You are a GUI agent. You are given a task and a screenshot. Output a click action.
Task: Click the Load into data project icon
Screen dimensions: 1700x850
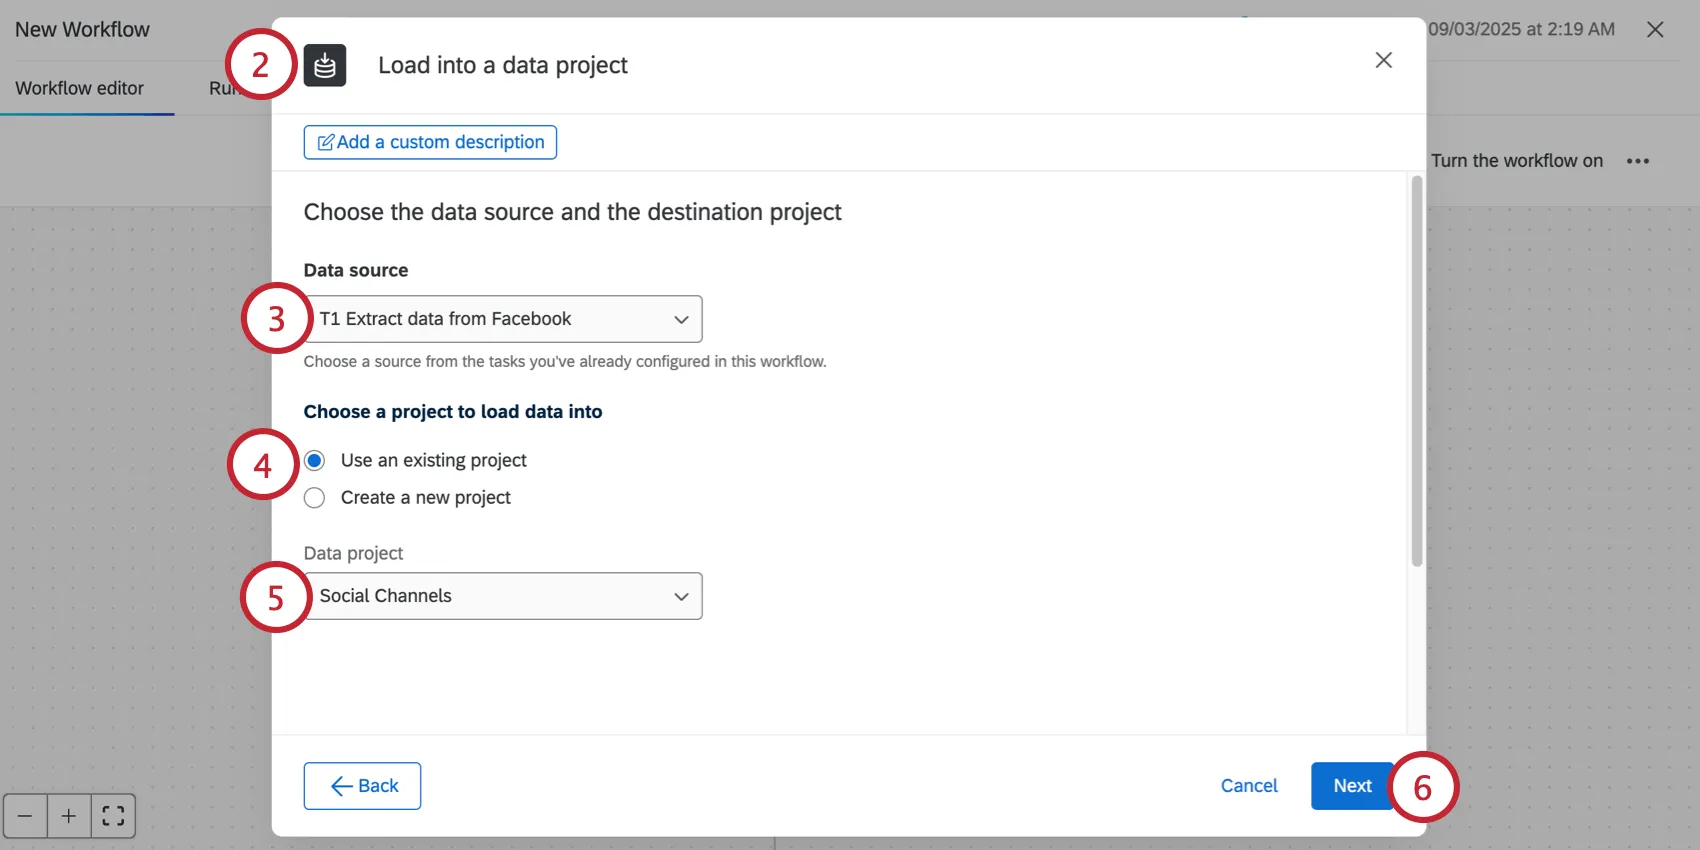(325, 66)
